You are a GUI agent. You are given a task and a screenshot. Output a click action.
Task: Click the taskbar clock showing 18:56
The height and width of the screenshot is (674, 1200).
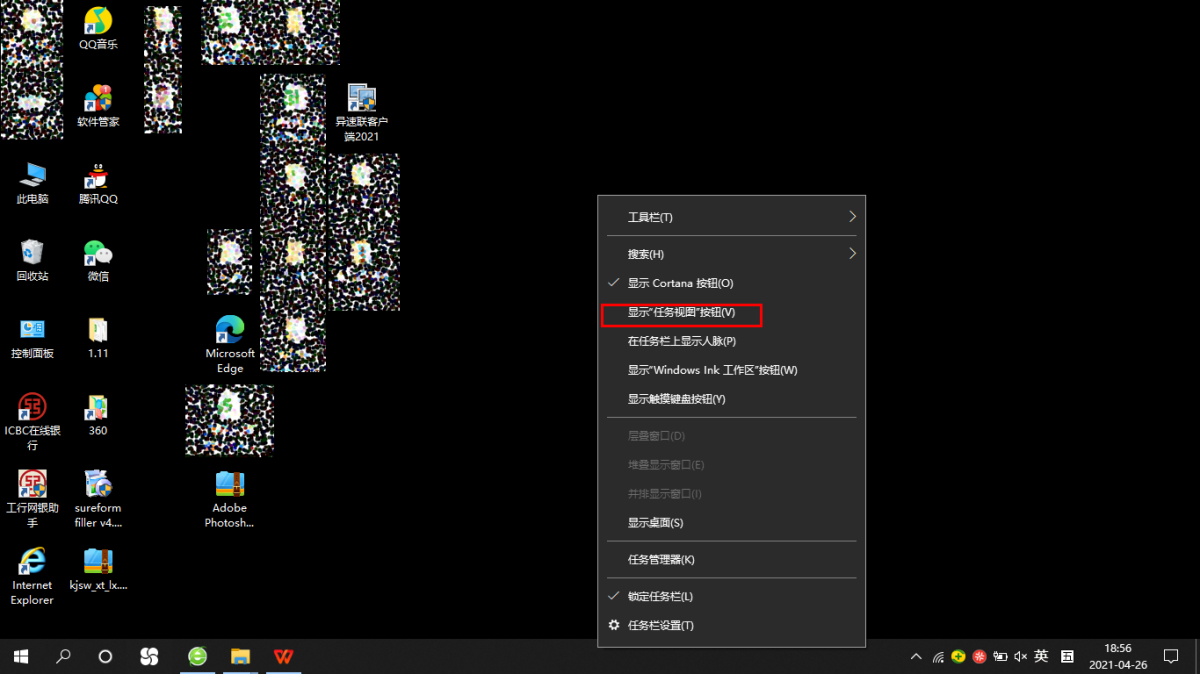(1117, 656)
